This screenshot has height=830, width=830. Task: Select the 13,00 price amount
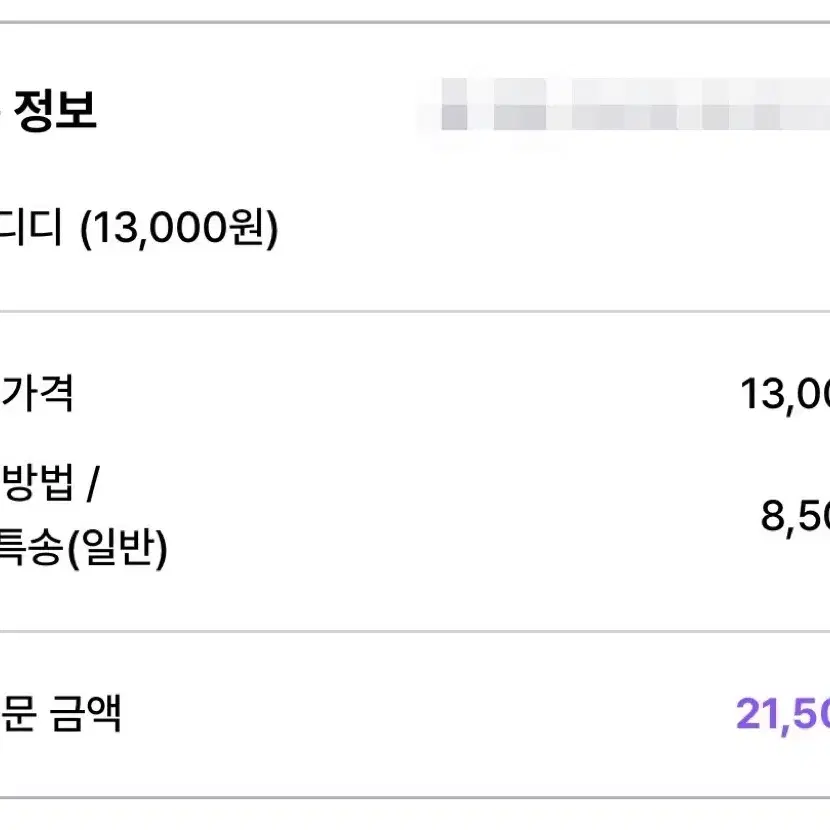[784, 394]
